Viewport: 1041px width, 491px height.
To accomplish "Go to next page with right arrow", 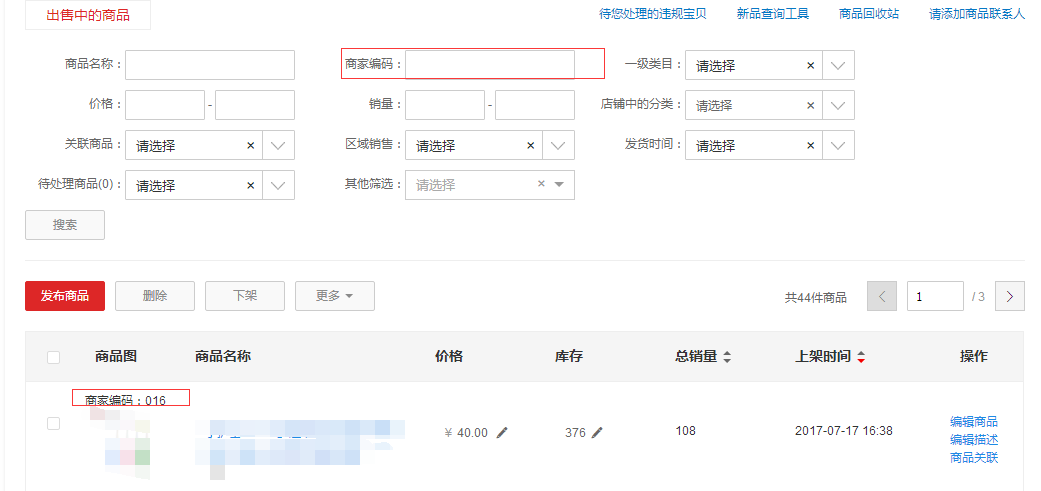I will (1010, 296).
